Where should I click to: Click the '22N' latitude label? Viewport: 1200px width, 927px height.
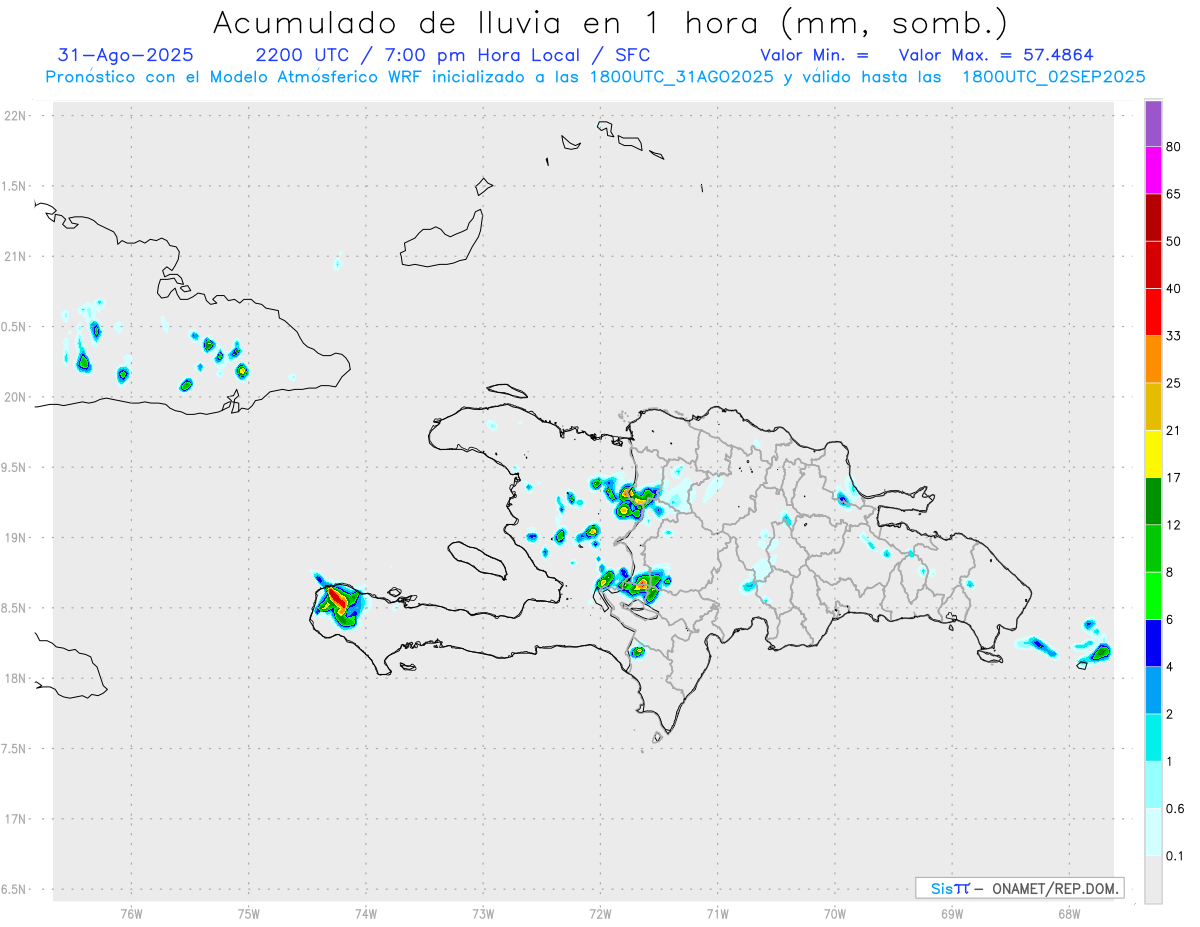(17, 116)
